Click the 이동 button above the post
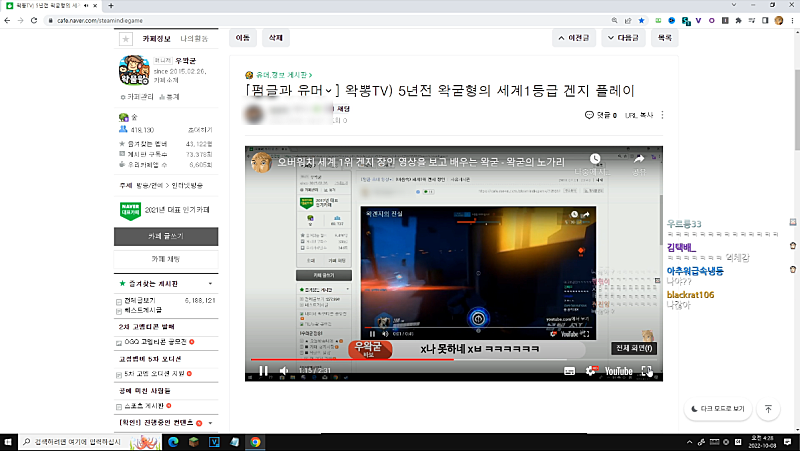Image resolution: width=800 pixels, height=451 pixels. click(243, 38)
